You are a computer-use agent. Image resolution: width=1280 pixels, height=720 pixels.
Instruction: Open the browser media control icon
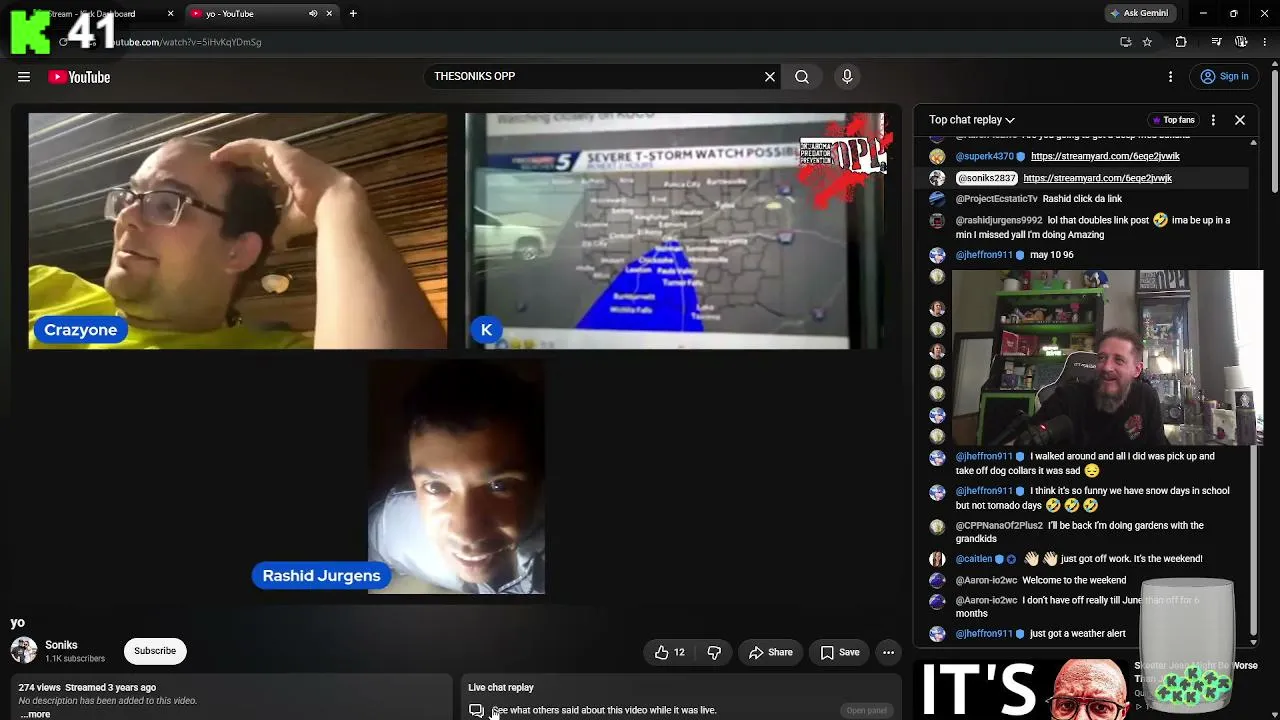click(1216, 42)
